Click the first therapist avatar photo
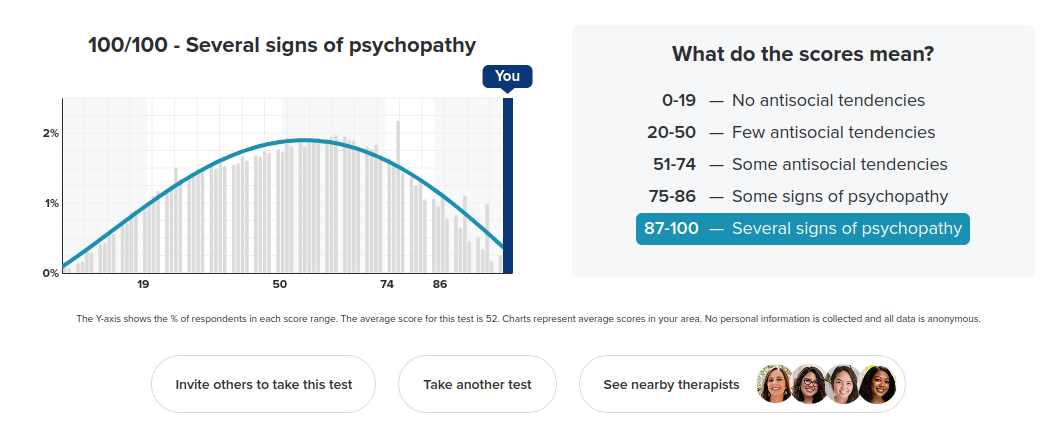This screenshot has width=1064, height=434. tap(775, 384)
